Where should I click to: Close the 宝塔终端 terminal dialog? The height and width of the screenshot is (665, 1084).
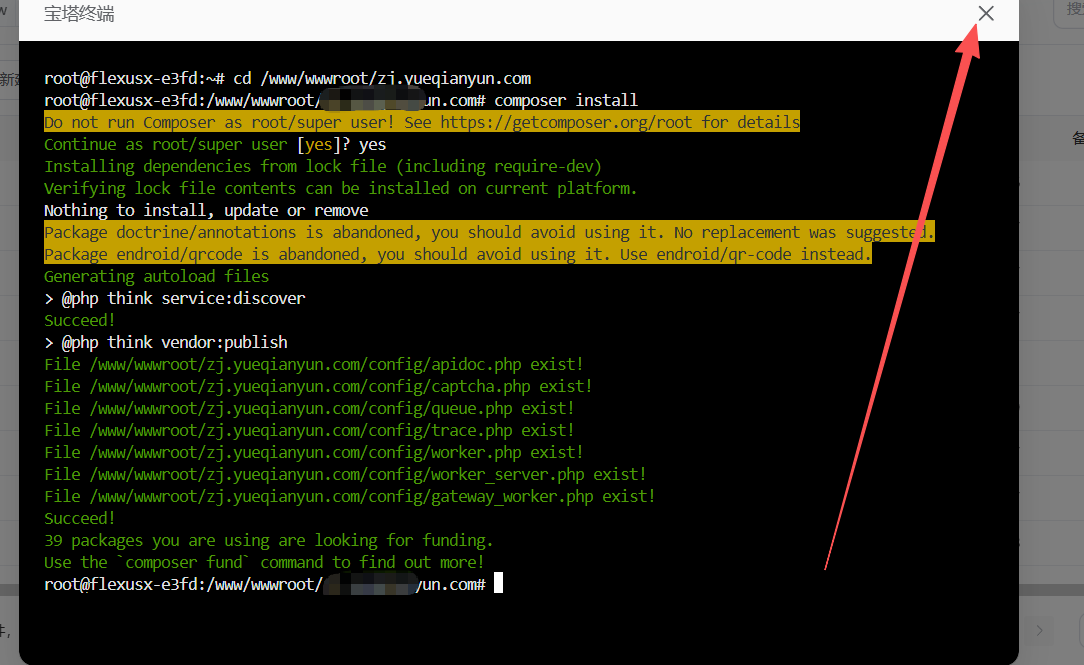point(986,13)
